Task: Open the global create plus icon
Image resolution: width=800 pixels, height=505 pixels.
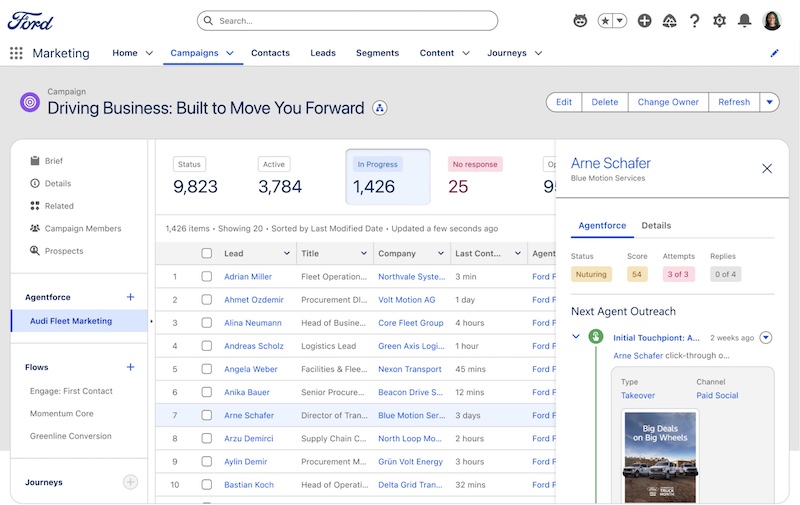Action: [x=644, y=21]
